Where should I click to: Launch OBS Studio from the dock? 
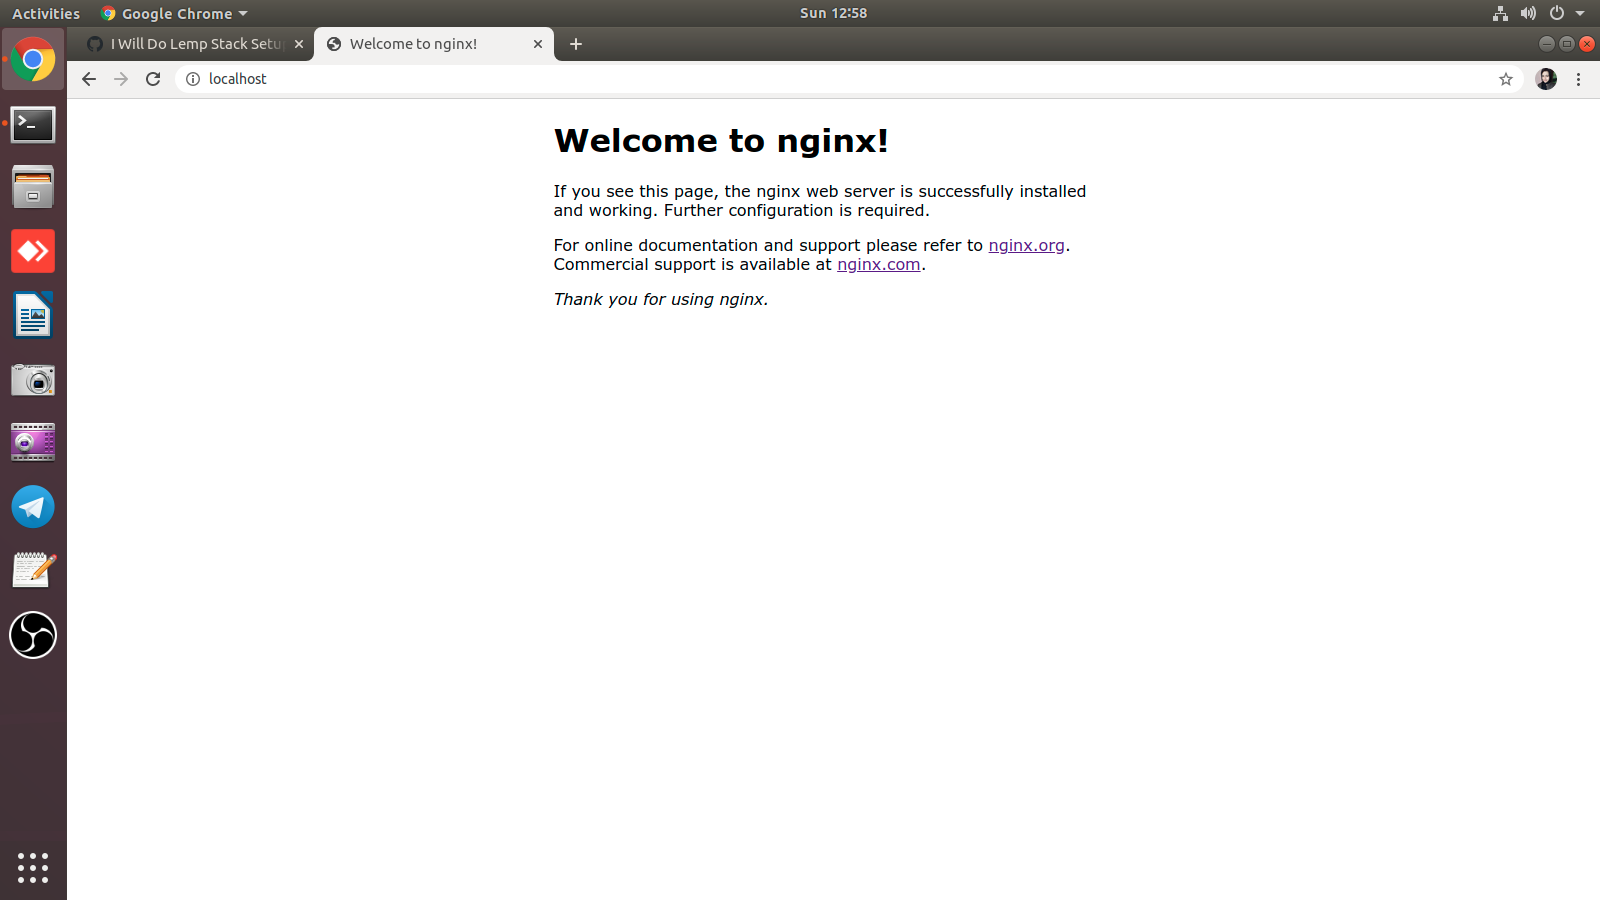point(33,635)
